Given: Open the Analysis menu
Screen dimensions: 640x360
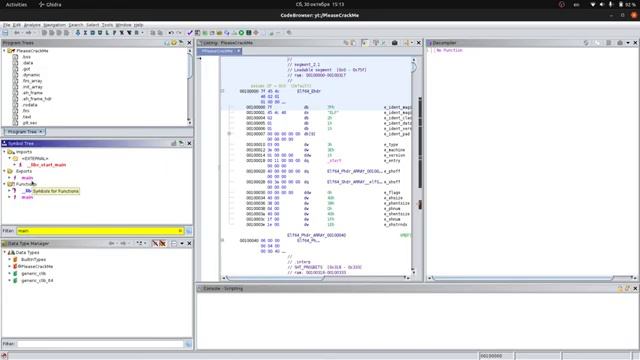Looking at the screenshot, I should tap(32, 25).
